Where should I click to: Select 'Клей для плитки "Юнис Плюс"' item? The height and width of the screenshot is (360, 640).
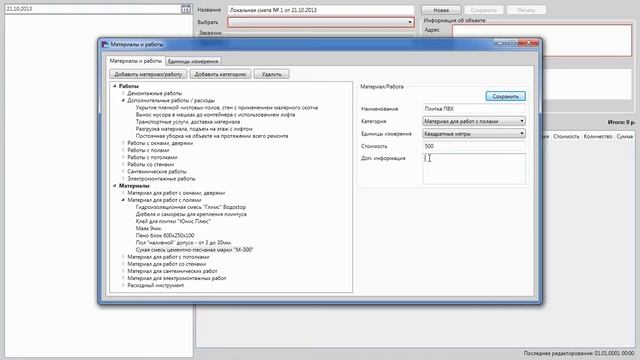[173, 221]
